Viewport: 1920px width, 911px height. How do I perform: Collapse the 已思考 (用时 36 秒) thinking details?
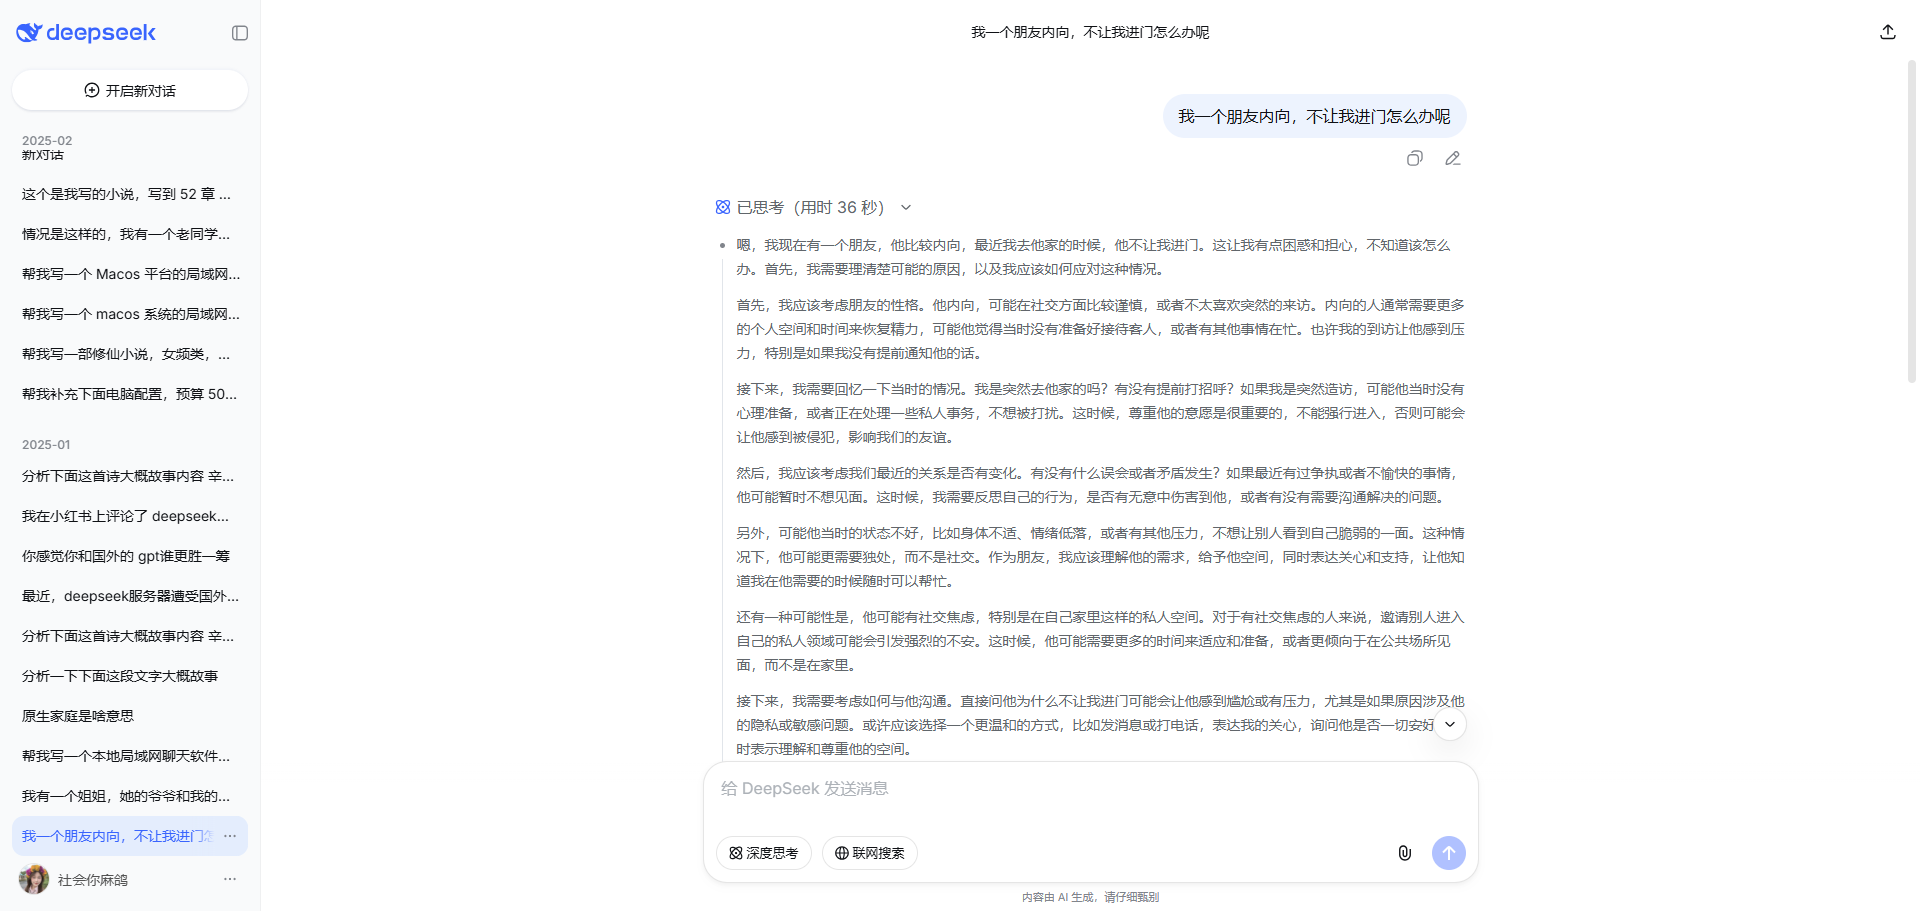906,207
